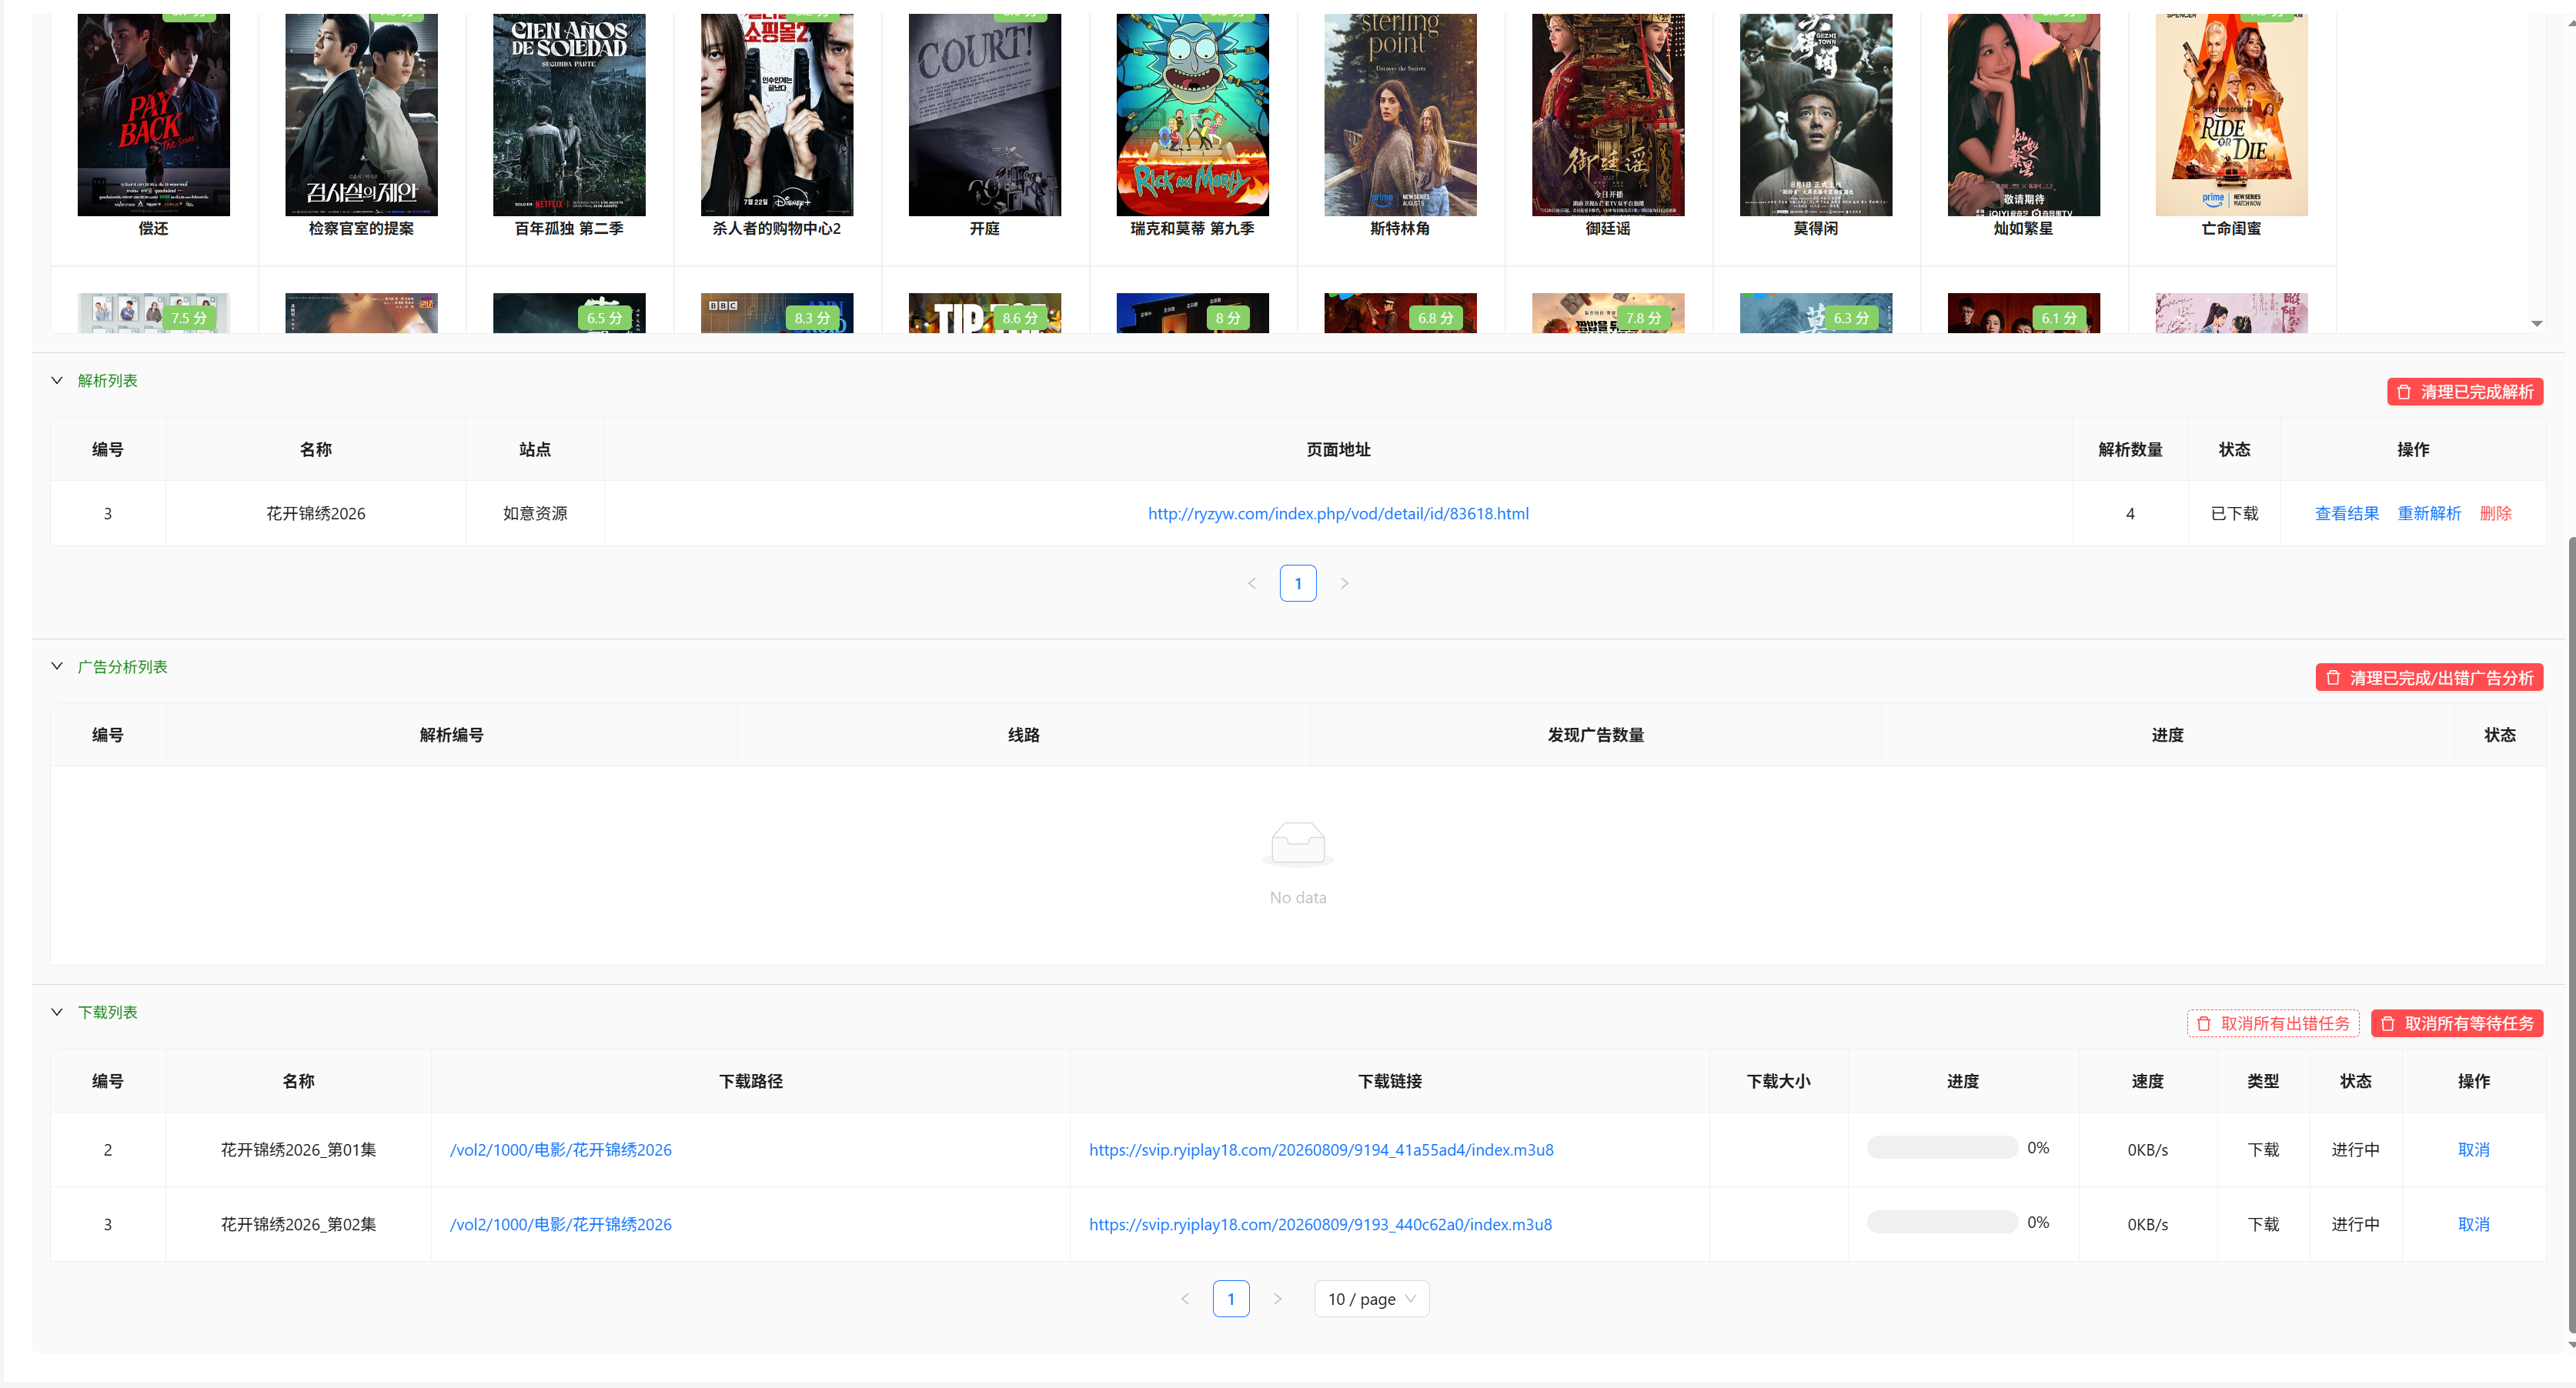Image resolution: width=2576 pixels, height=1388 pixels.
Task: Open the 杀人者的购物中心2 poster
Action: click(x=777, y=115)
